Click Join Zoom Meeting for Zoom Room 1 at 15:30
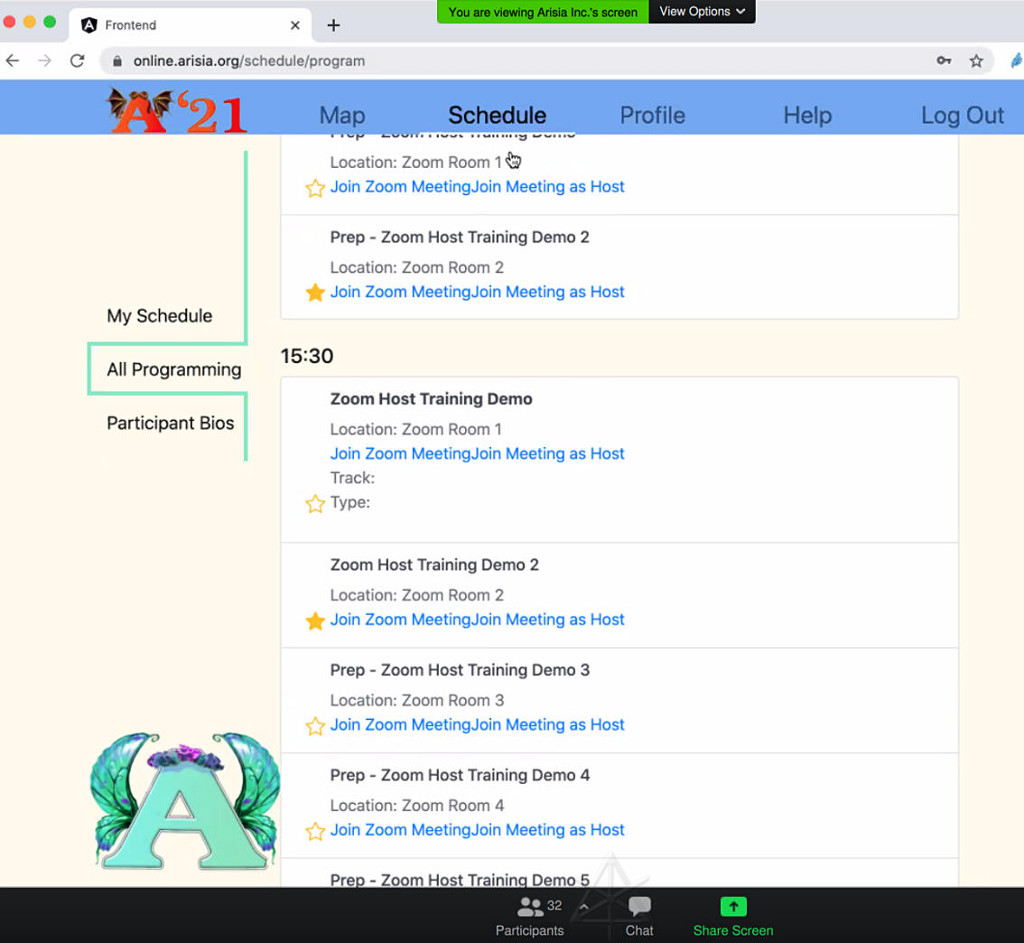This screenshot has height=943, width=1024. [400, 454]
